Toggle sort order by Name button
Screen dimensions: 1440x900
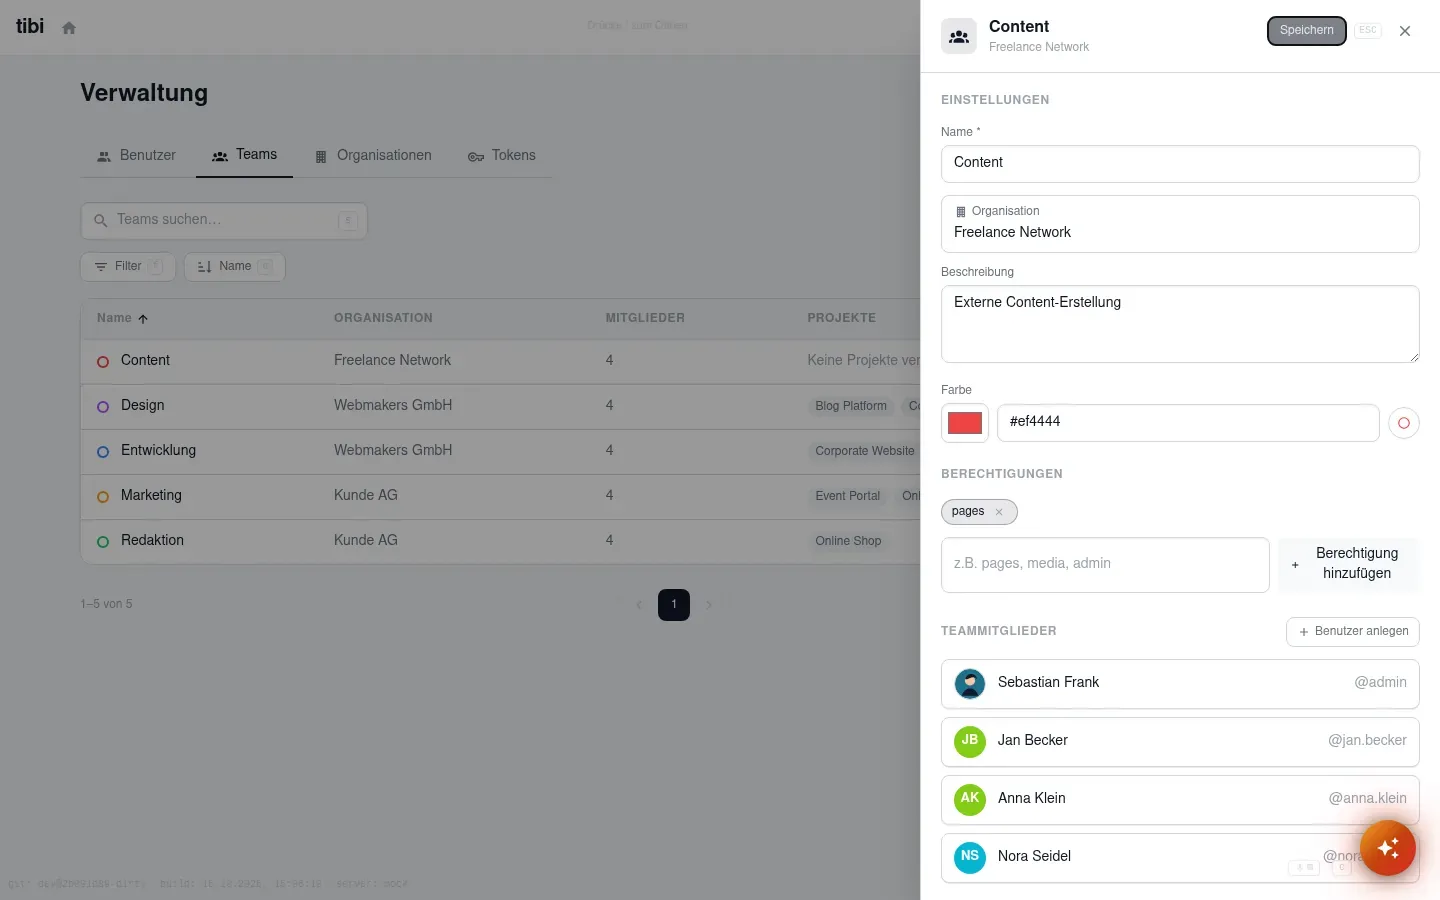pos(235,267)
